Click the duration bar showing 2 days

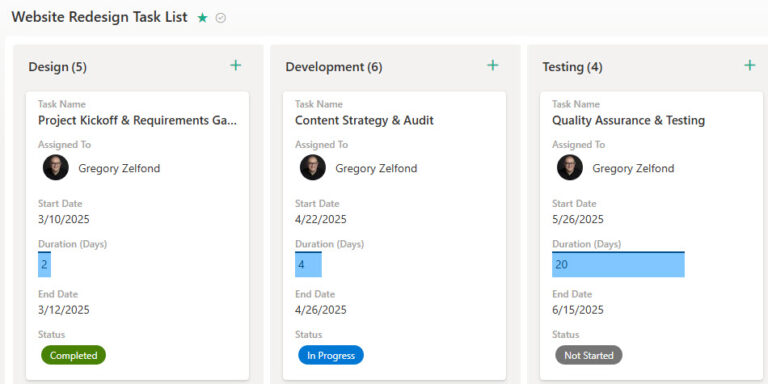click(45, 264)
